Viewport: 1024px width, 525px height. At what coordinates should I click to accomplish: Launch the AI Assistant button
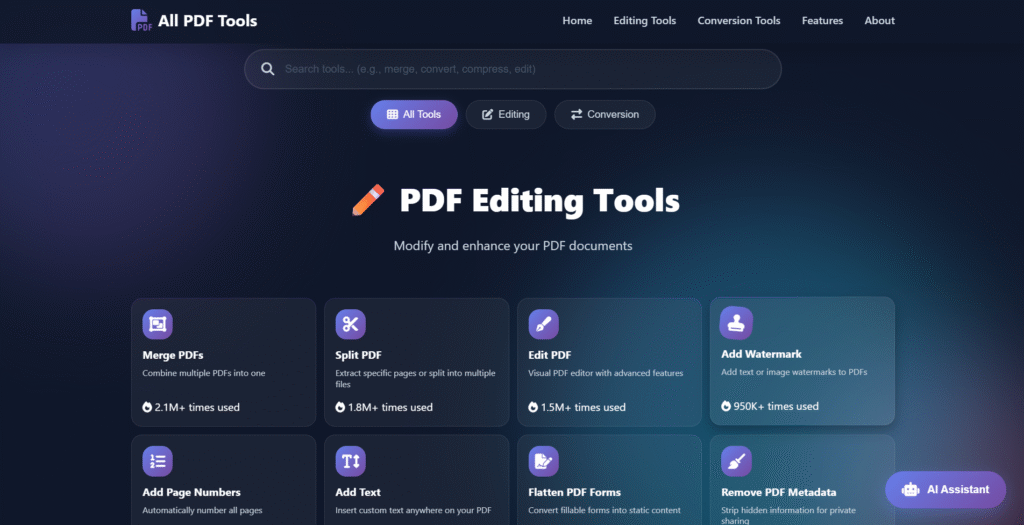(x=945, y=490)
